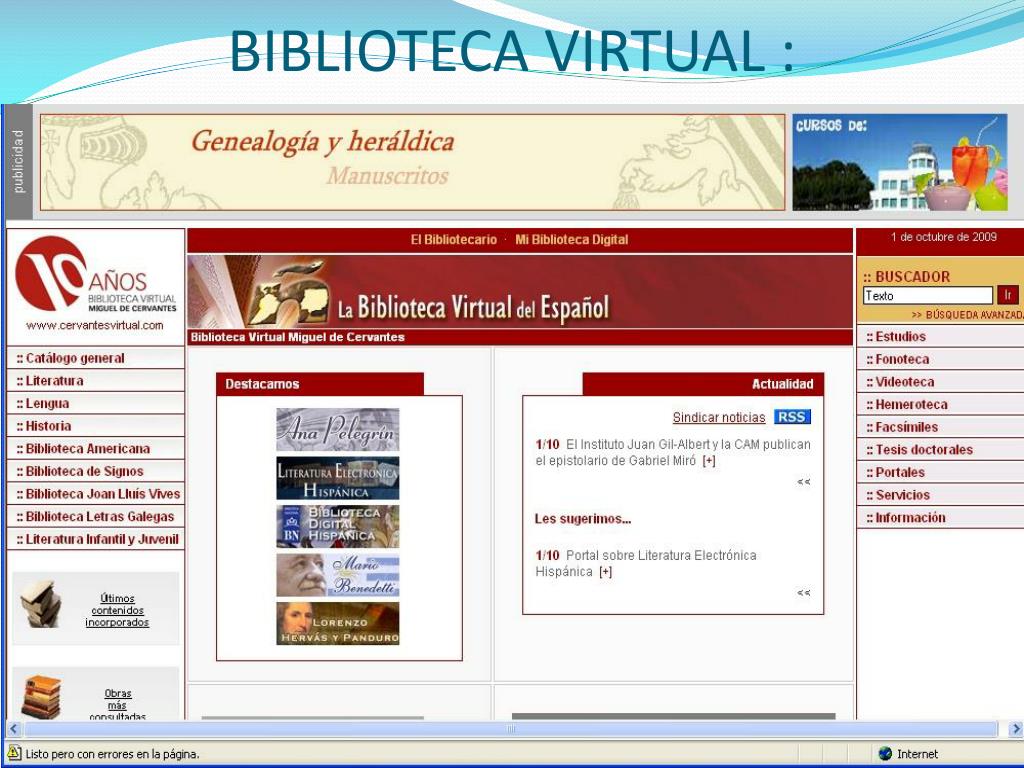Screen dimensions: 1024x768
Task: Open the Portales menu entry
Action: tap(940, 472)
